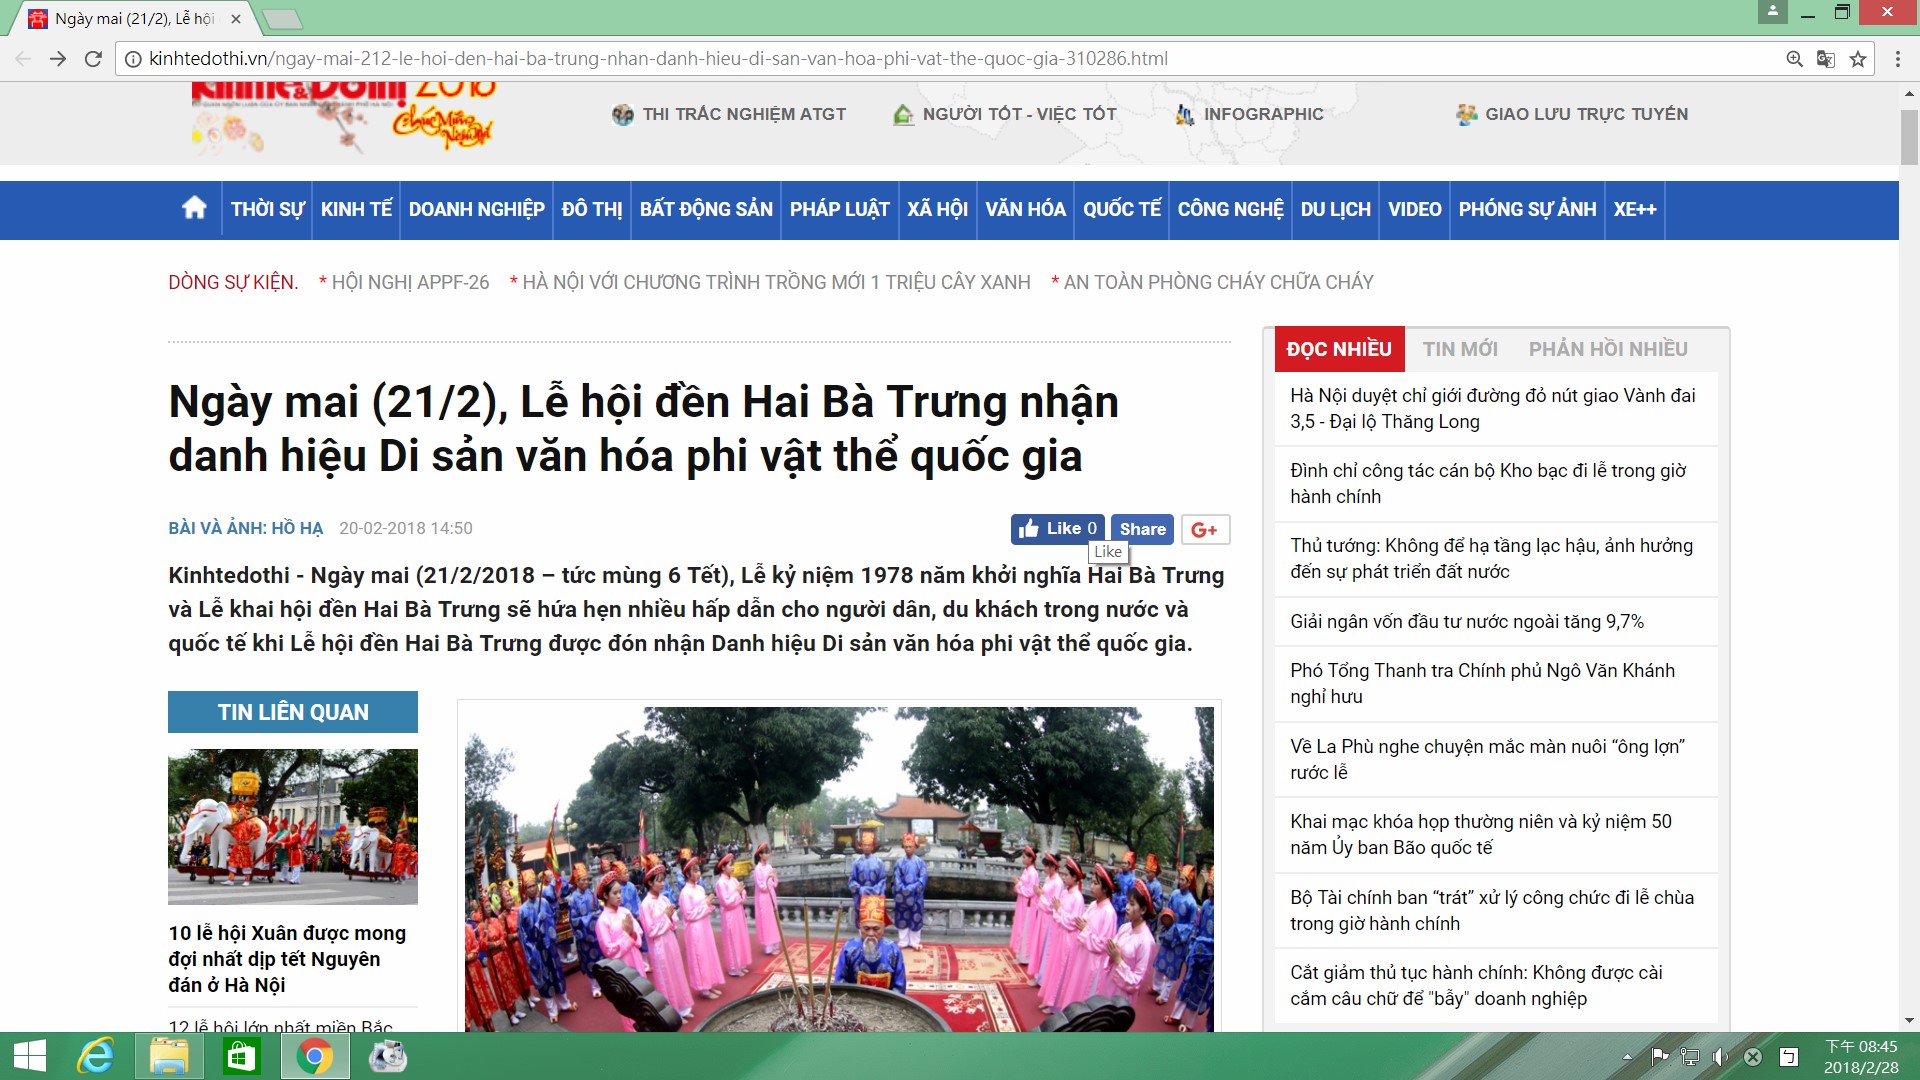Click the Google Plus share icon
The width and height of the screenshot is (1920, 1080).
tap(1205, 529)
